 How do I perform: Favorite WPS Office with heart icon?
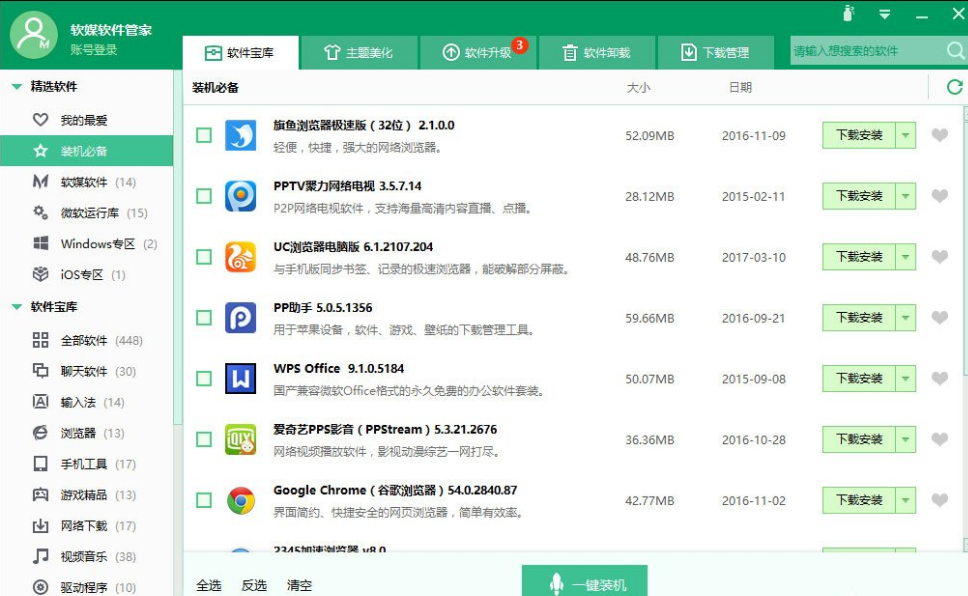[940, 378]
